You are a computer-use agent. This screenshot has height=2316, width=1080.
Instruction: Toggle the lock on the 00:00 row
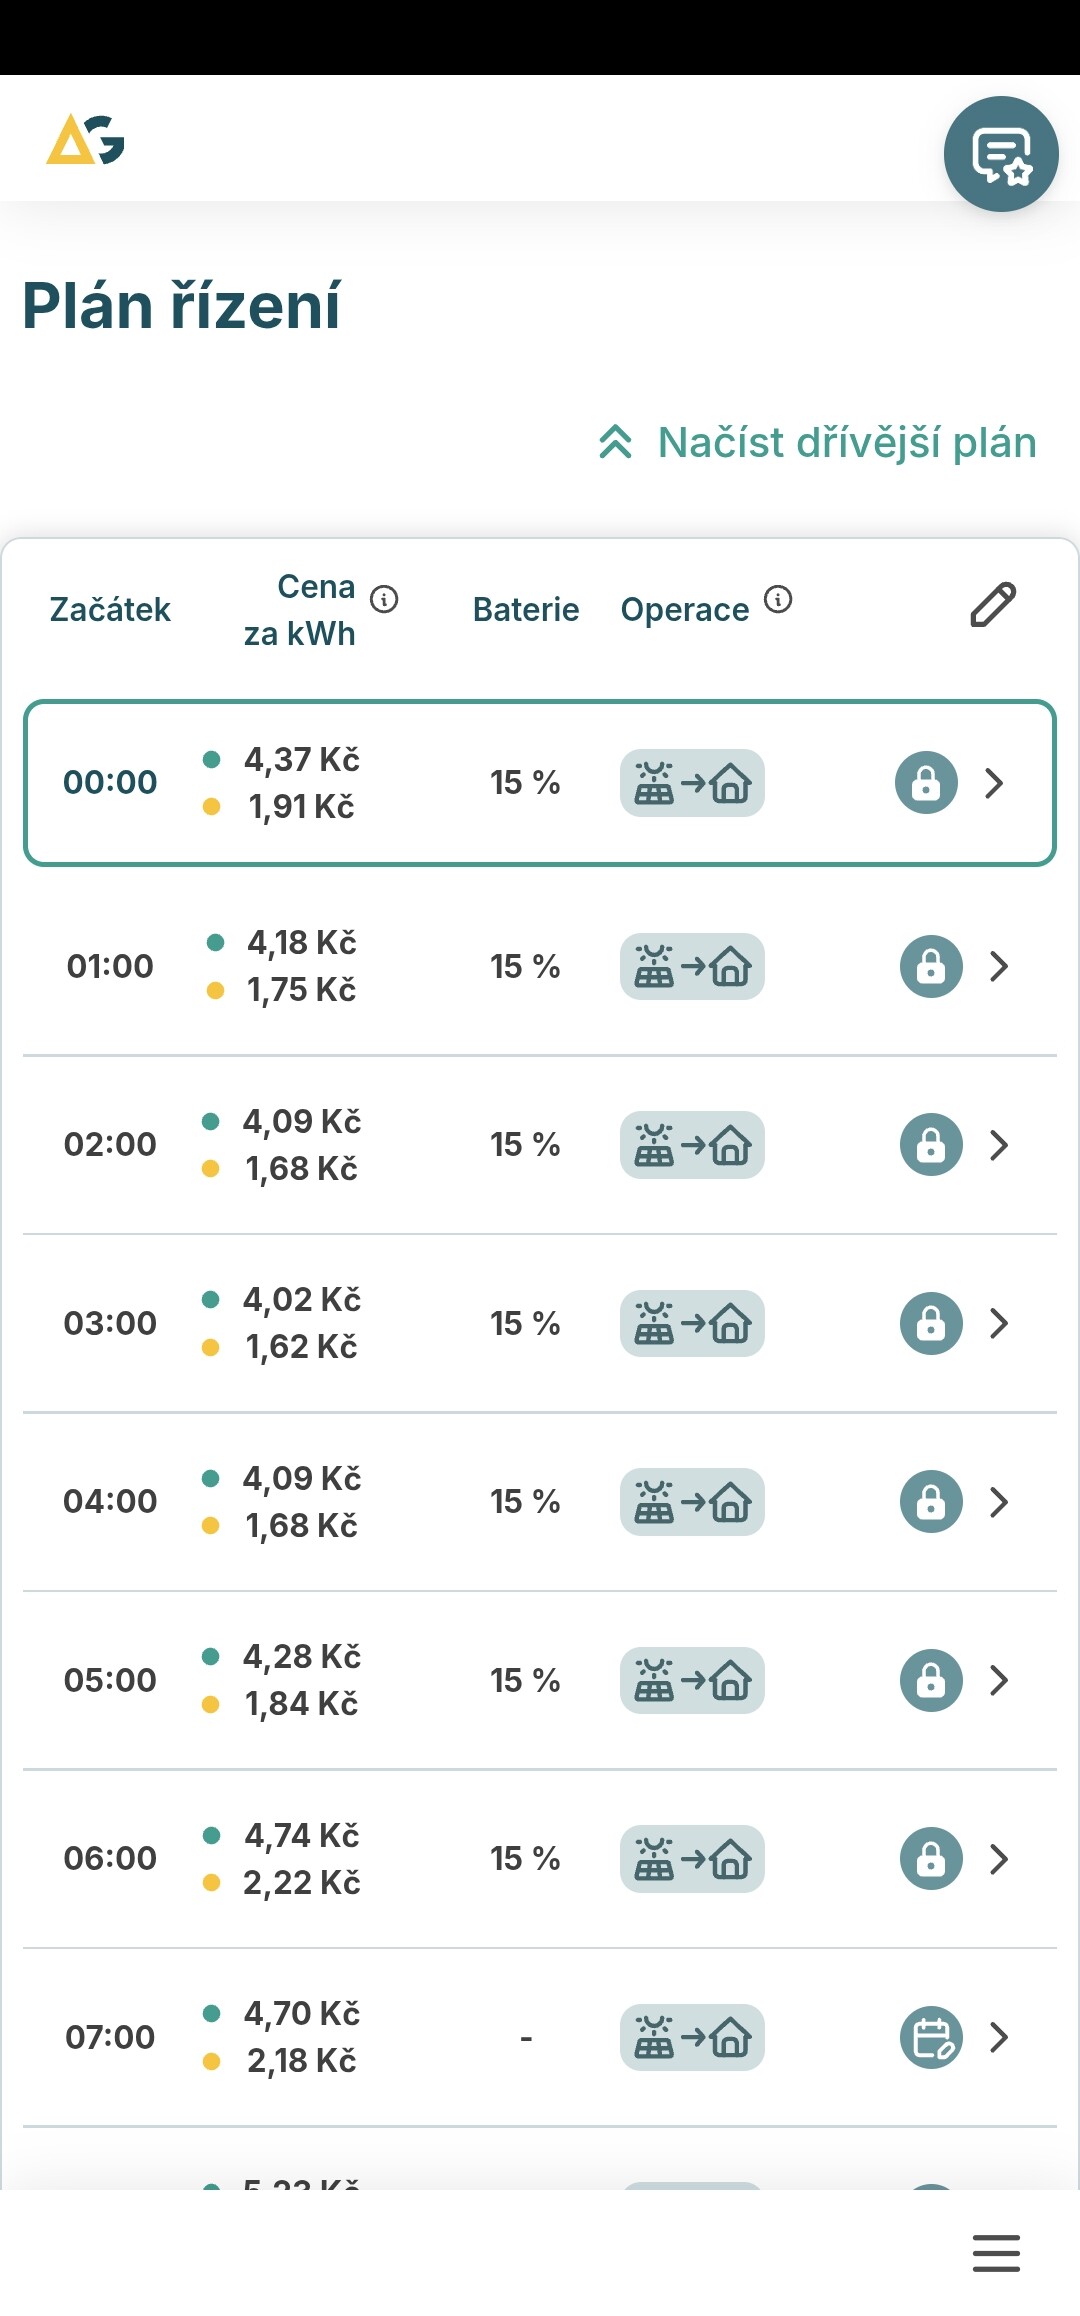[926, 783]
